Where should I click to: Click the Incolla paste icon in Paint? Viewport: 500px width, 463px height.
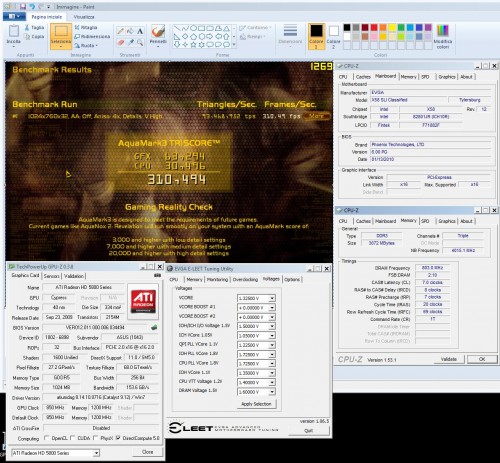[x=14, y=31]
